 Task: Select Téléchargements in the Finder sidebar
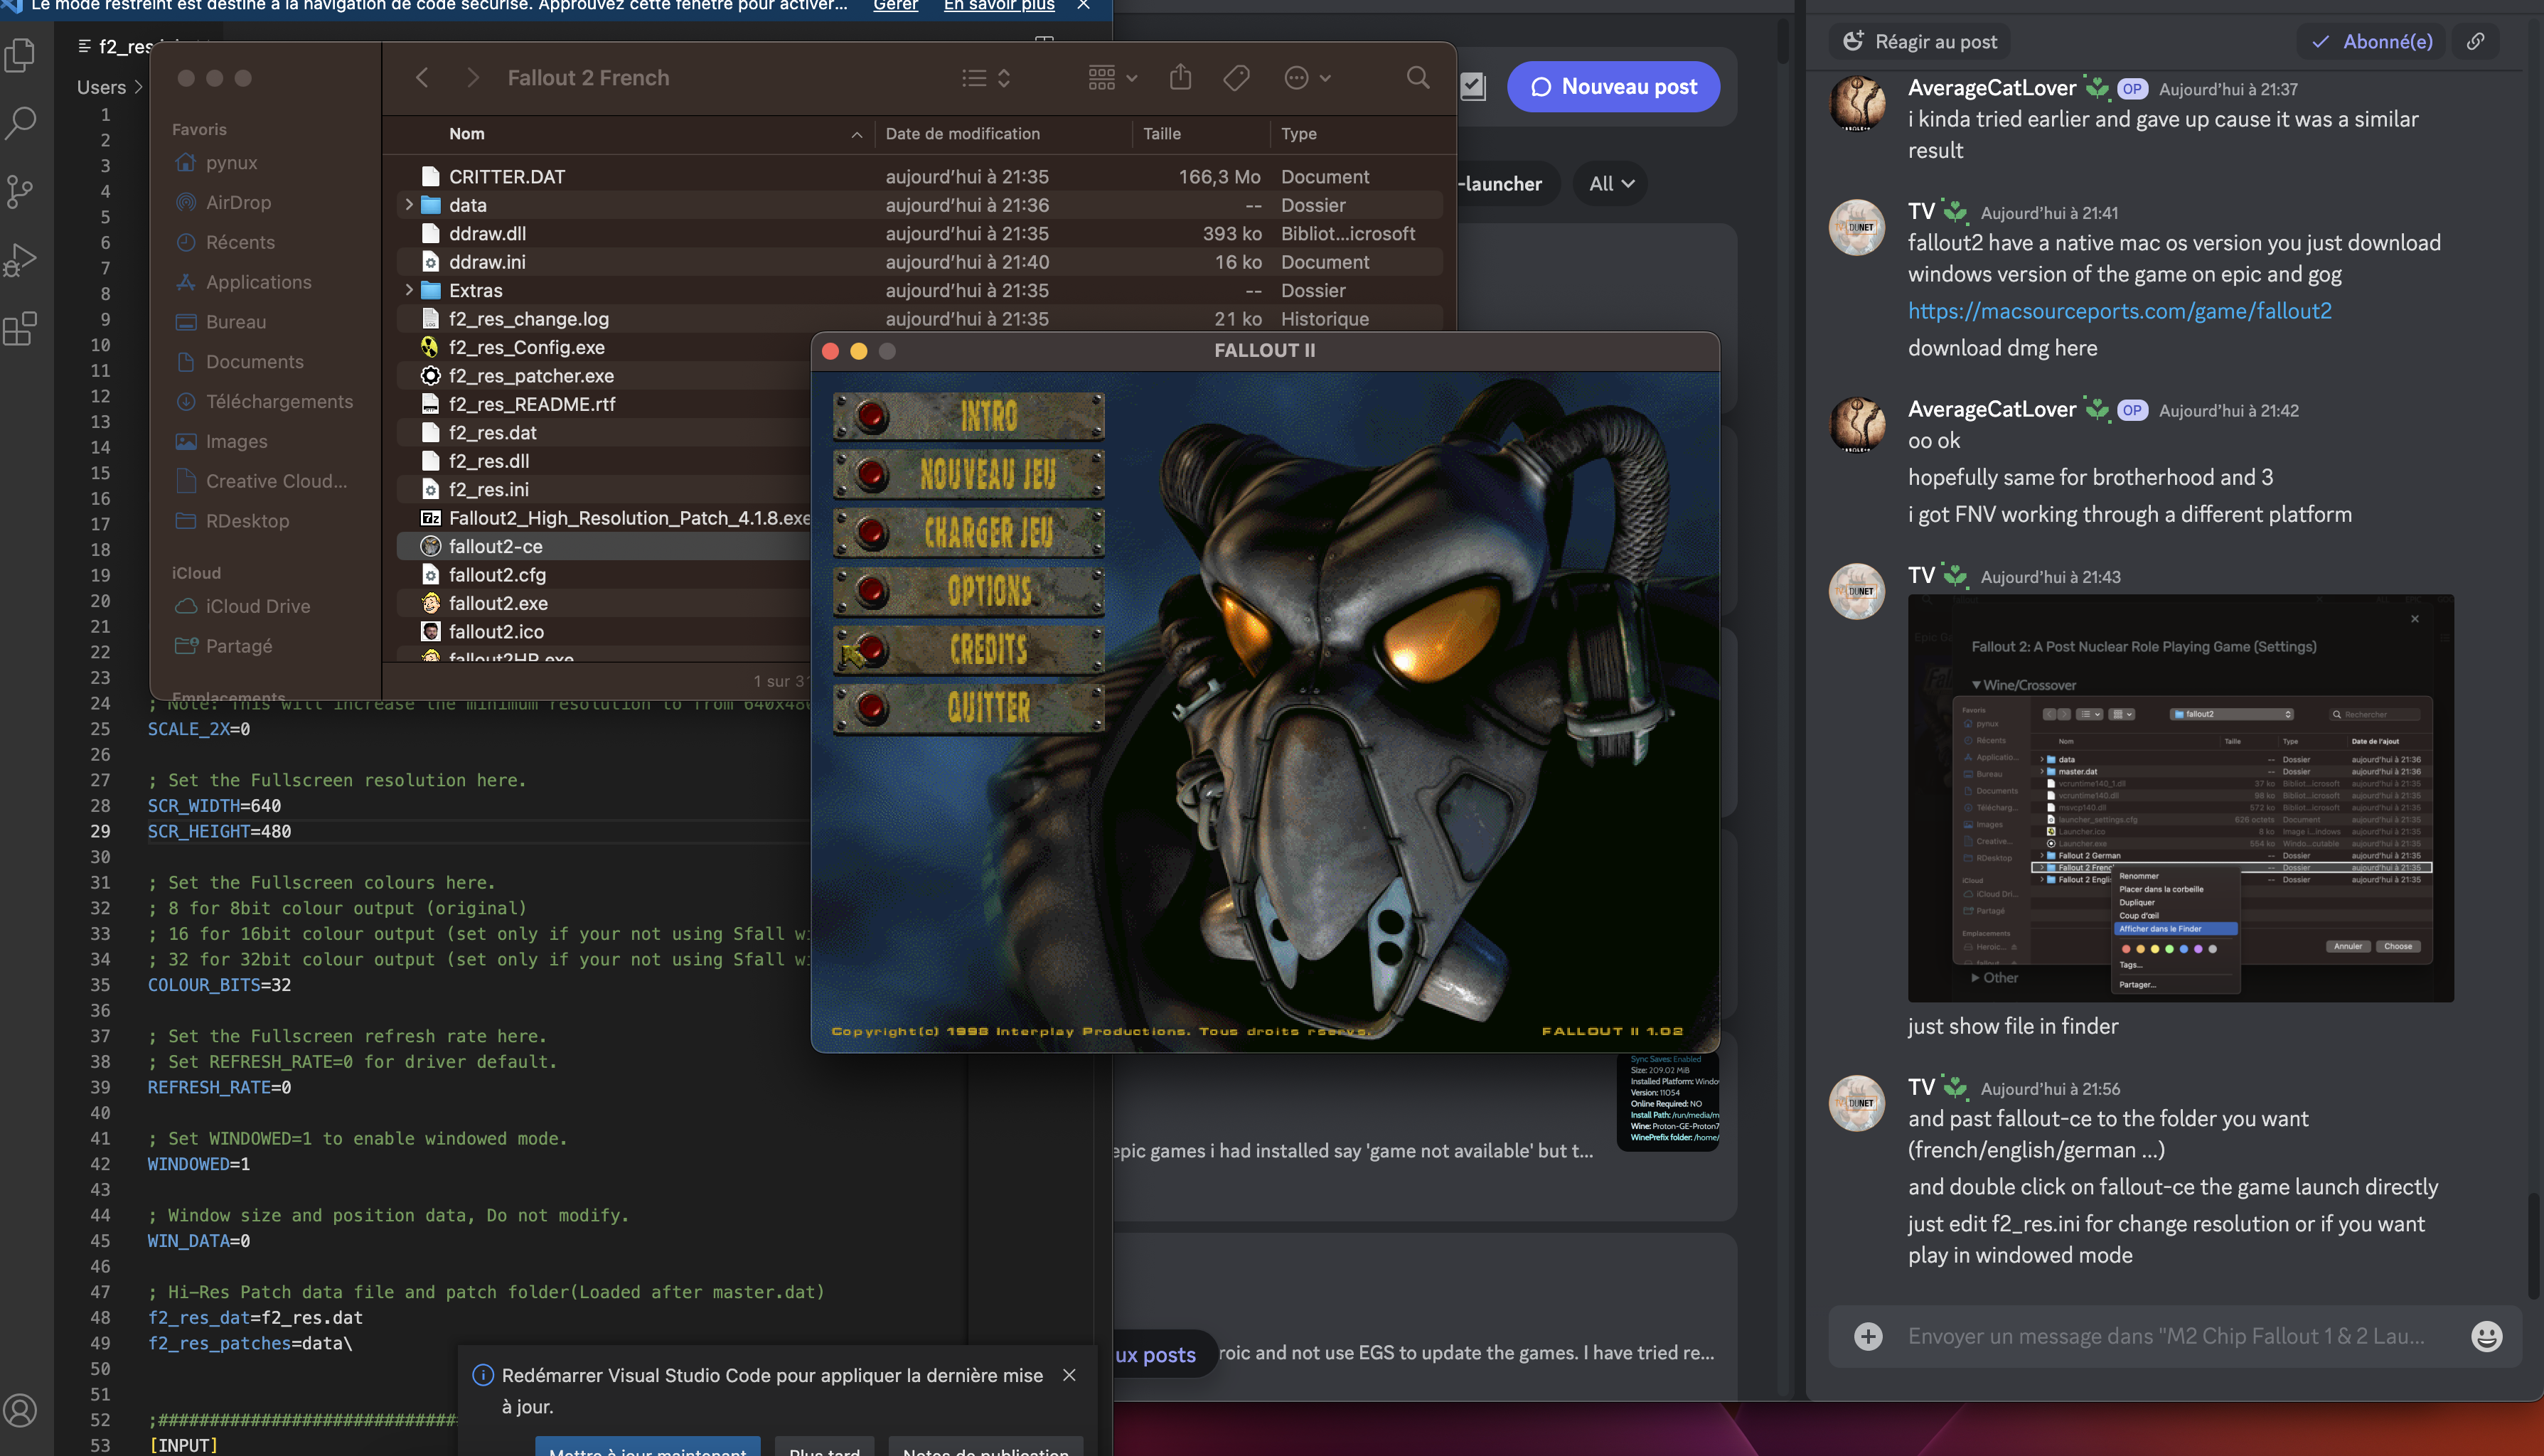point(279,401)
